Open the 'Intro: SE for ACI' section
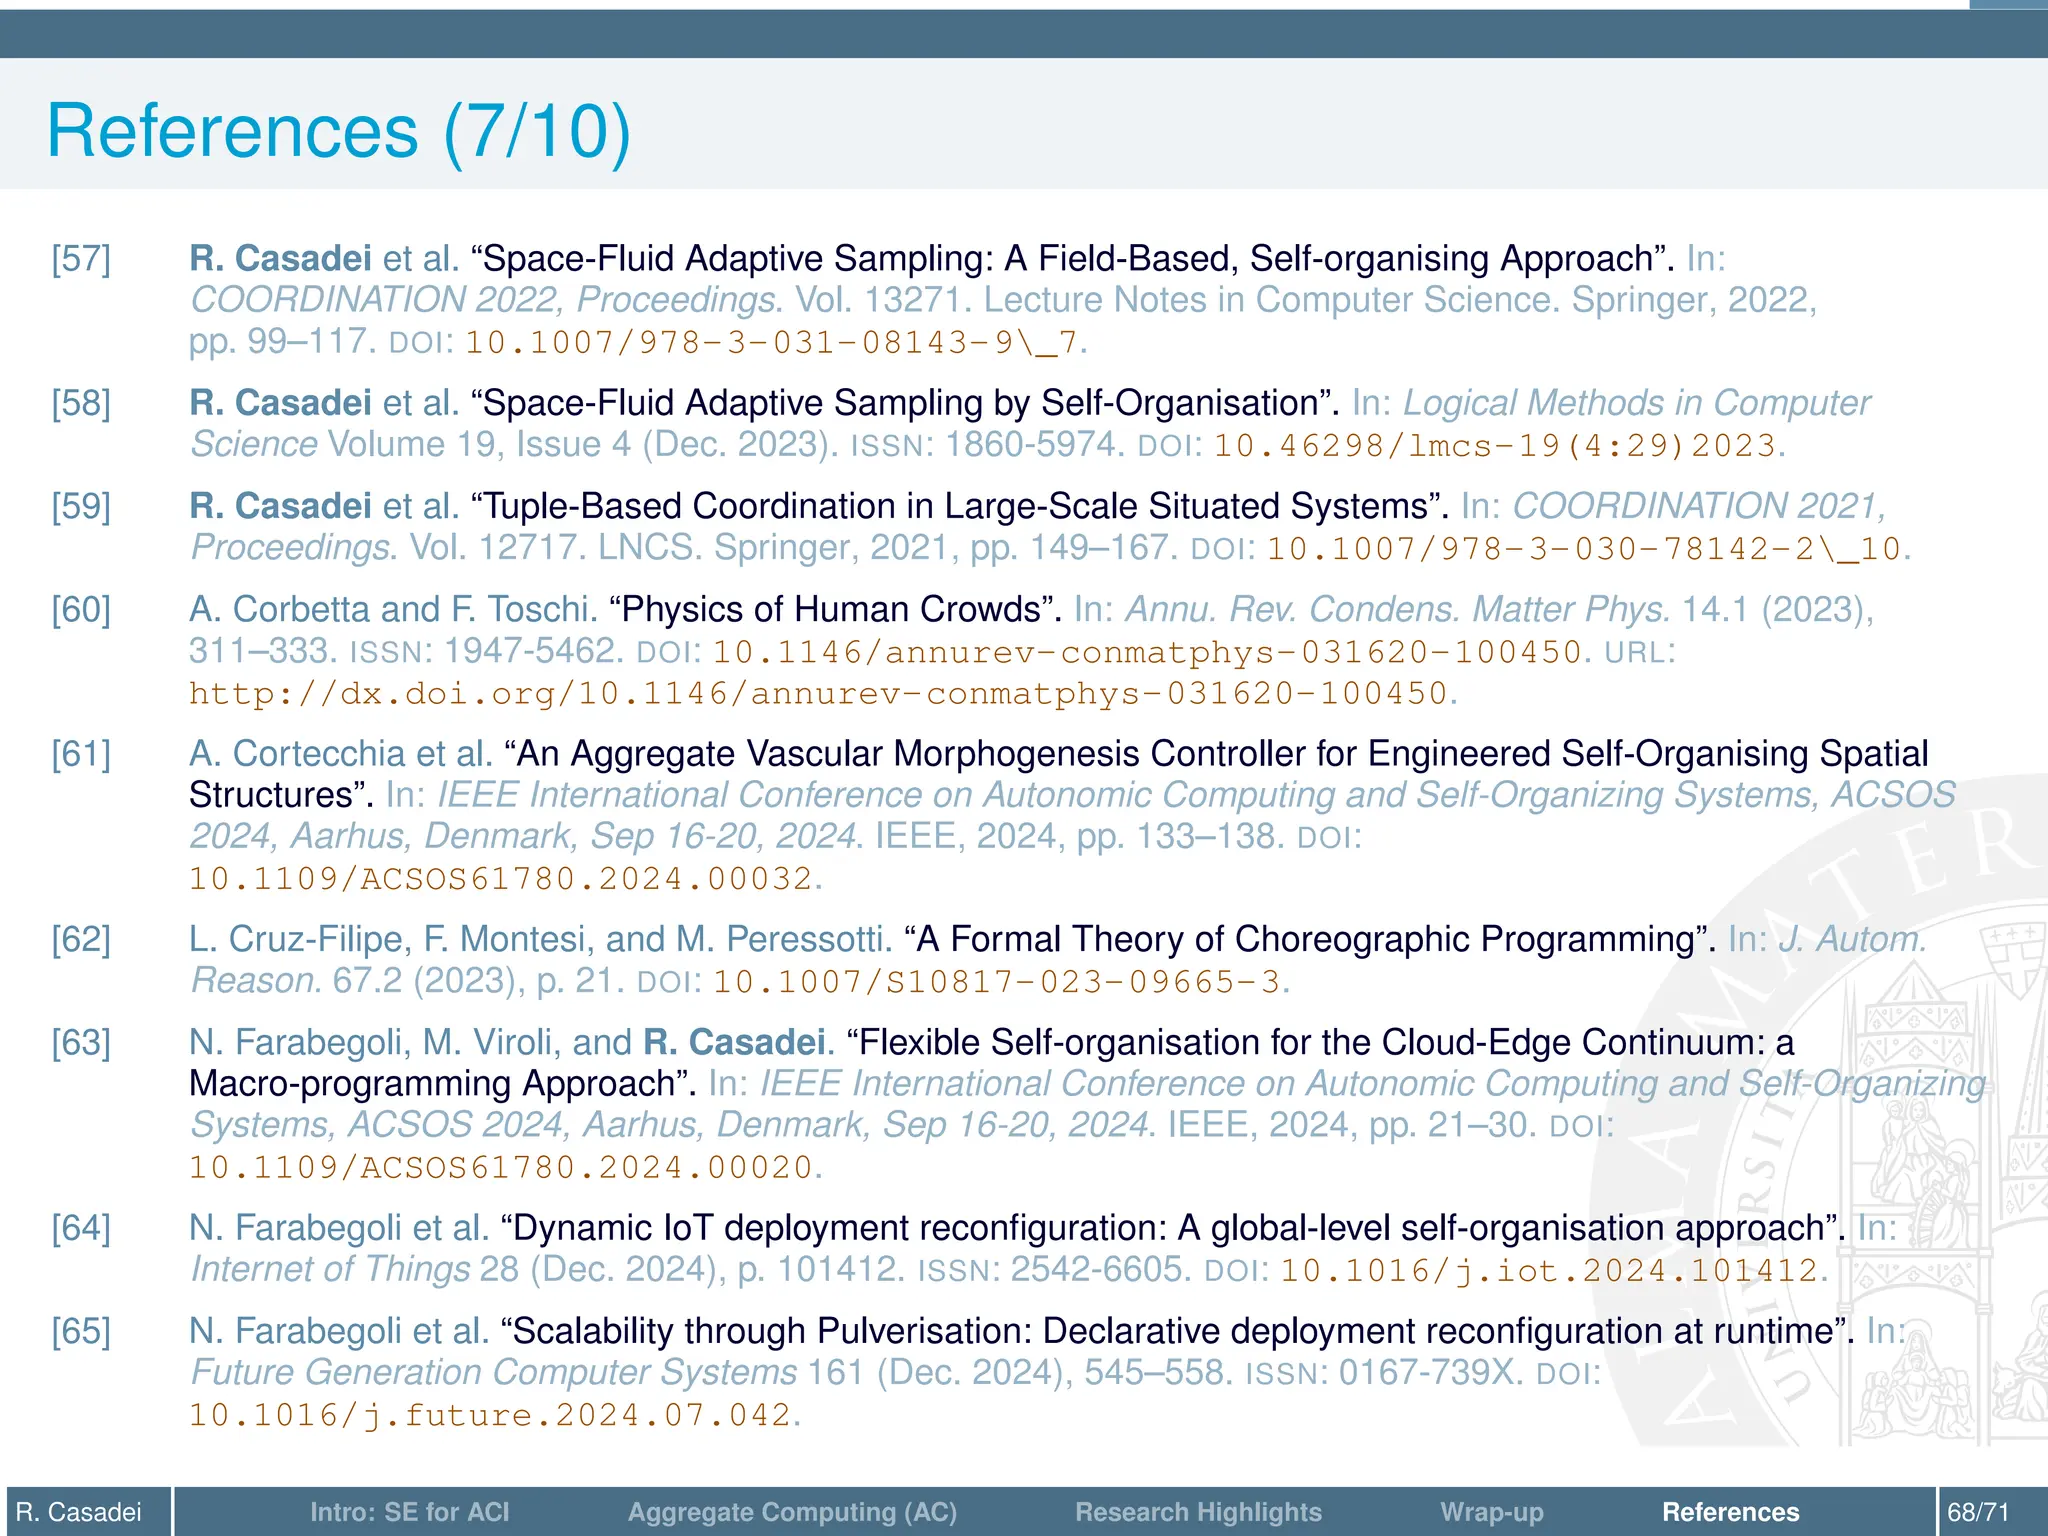Screen dimensions: 2048x1536 point(409,1511)
